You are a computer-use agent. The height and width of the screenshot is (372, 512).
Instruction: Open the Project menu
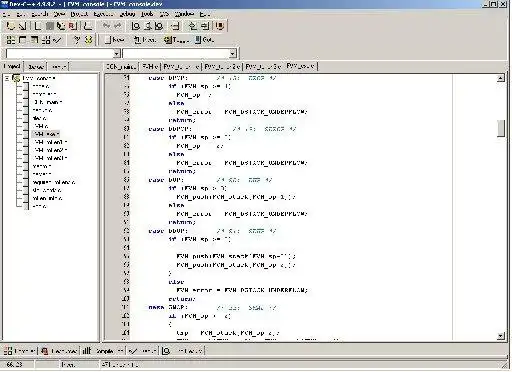tap(79, 14)
